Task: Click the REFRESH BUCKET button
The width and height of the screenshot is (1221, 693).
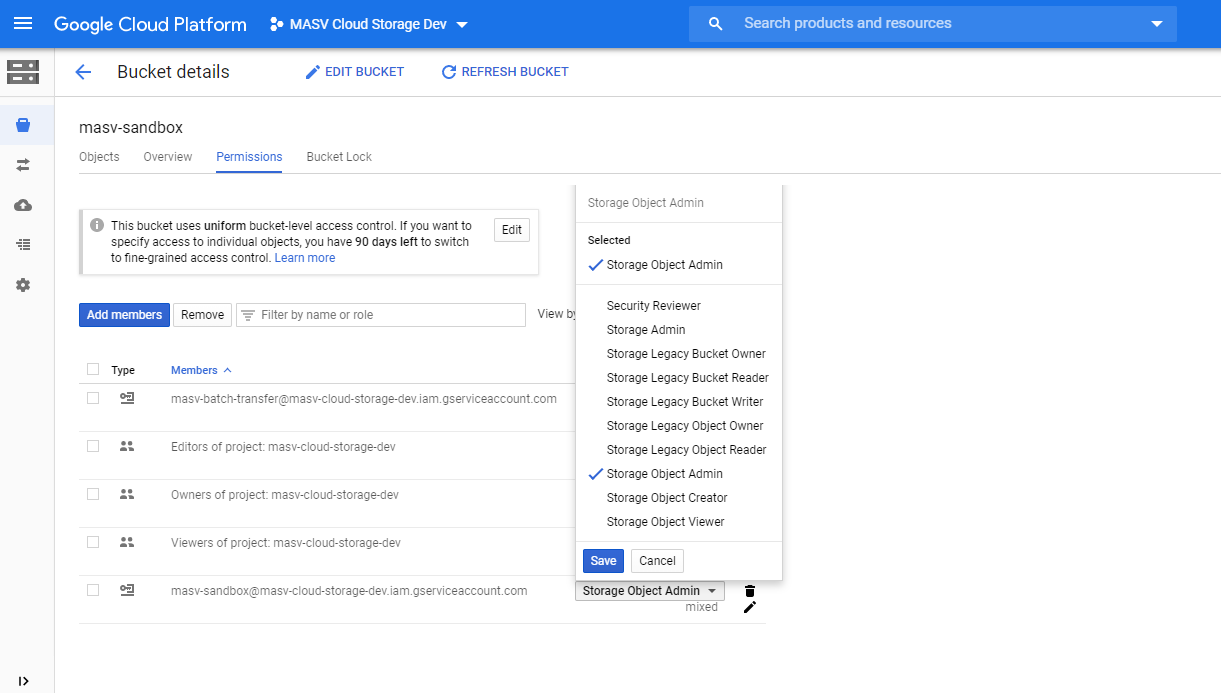Action: click(505, 72)
